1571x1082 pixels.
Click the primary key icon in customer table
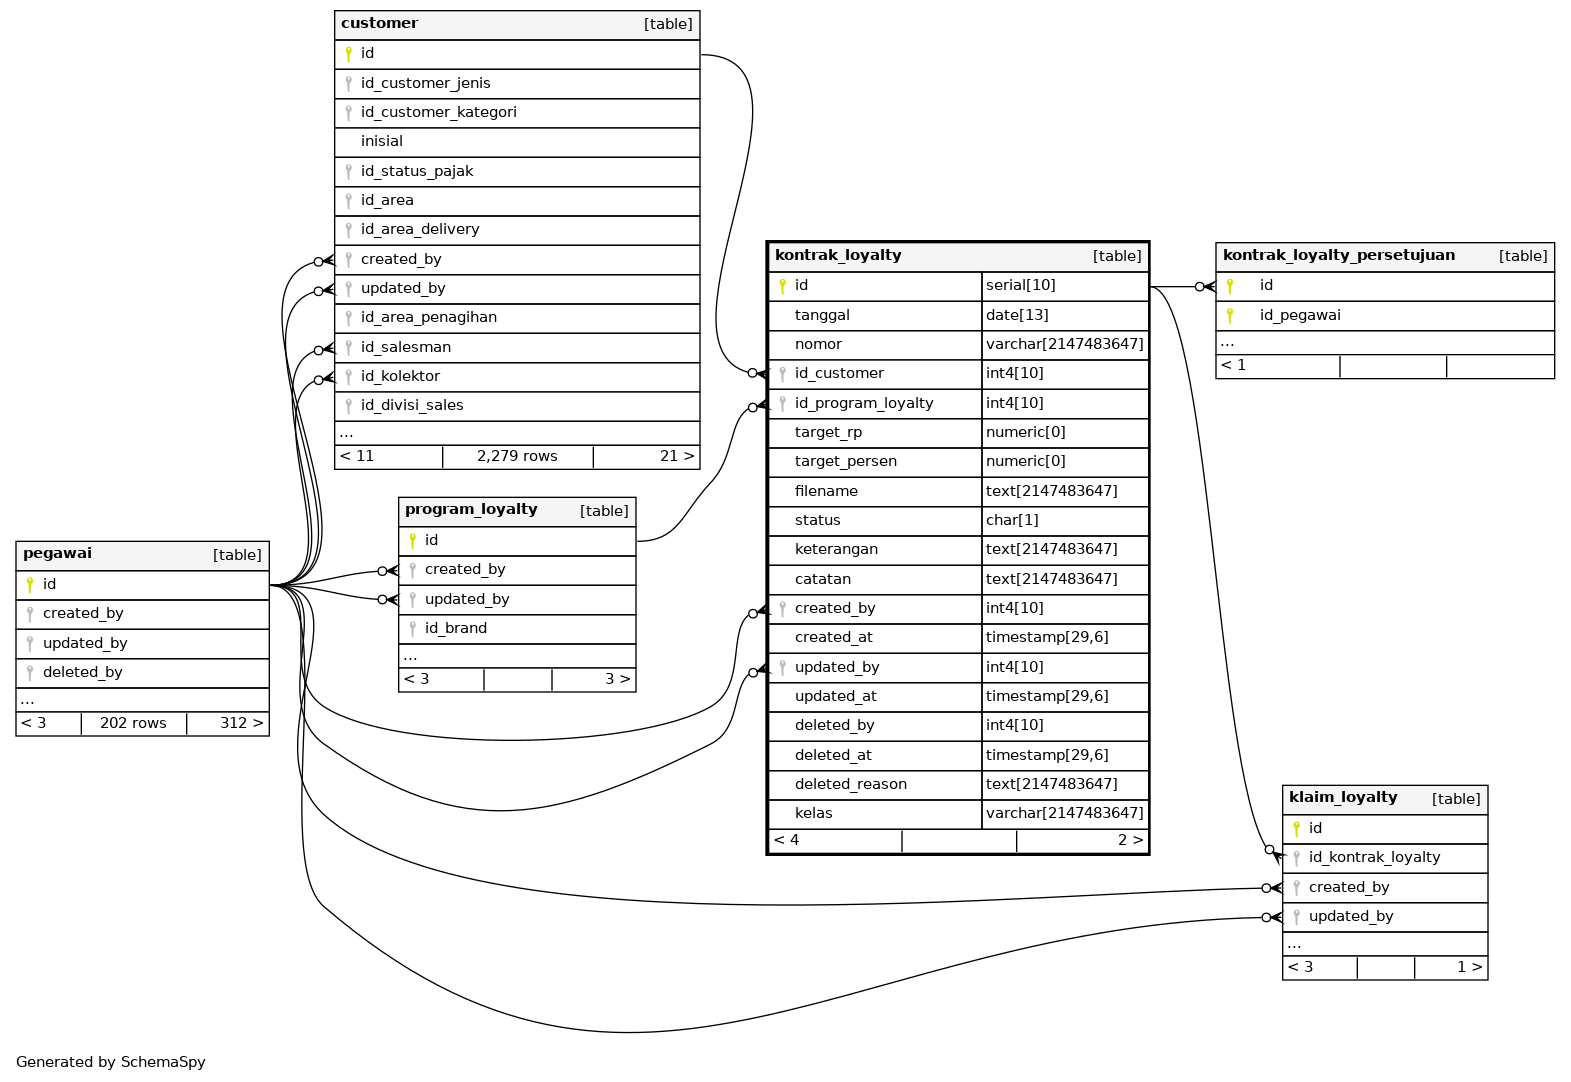click(348, 54)
